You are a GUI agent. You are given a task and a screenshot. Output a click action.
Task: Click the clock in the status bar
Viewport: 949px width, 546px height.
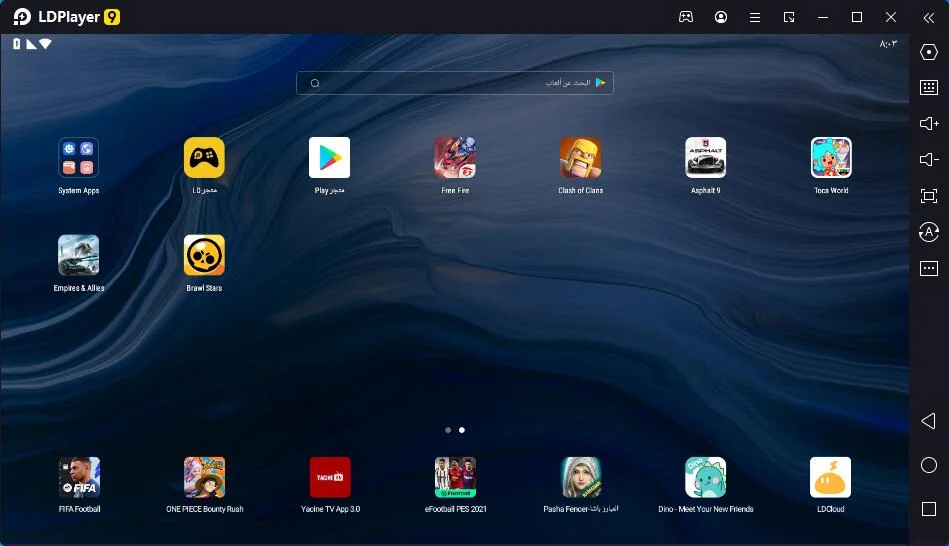[x=888, y=44]
